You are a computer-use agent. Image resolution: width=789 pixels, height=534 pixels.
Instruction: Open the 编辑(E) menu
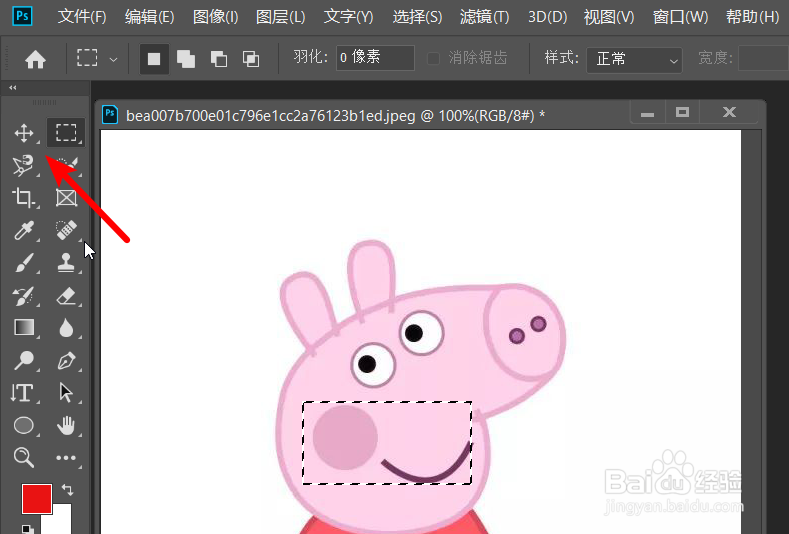point(149,17)
